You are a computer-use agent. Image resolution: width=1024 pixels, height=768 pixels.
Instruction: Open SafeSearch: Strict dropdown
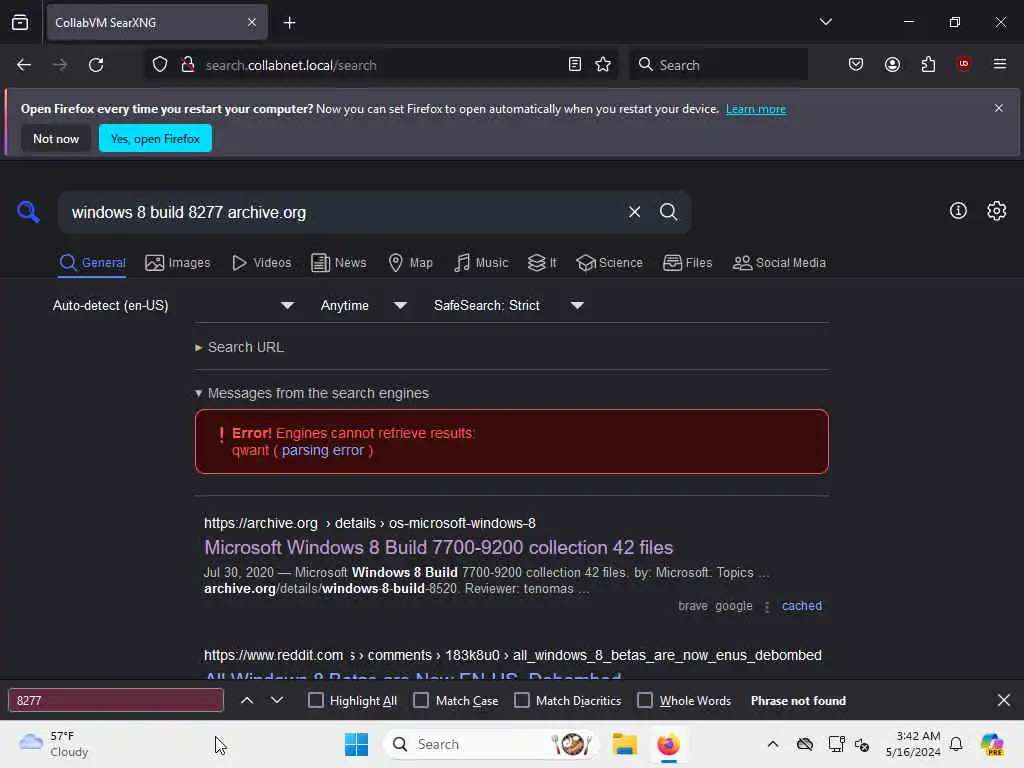[x=508, y=306]
